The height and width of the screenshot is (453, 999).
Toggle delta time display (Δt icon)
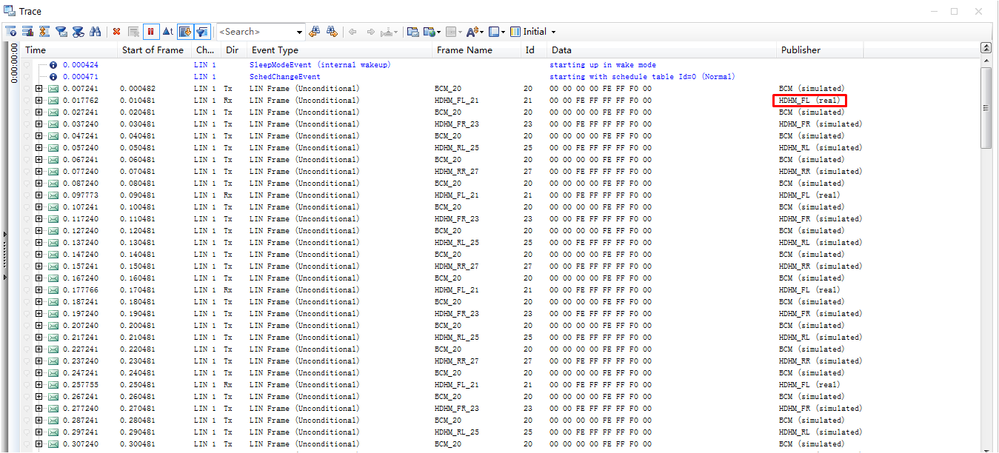click(x=168, y=31)
